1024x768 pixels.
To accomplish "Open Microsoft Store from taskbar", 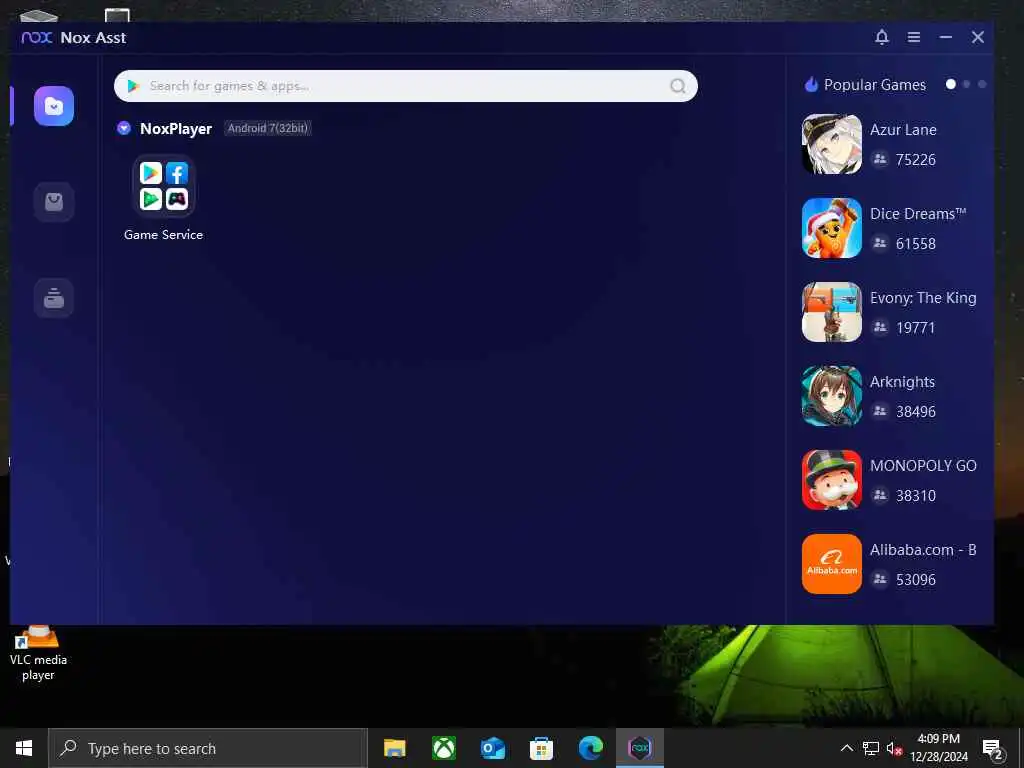I will [541, 748].
